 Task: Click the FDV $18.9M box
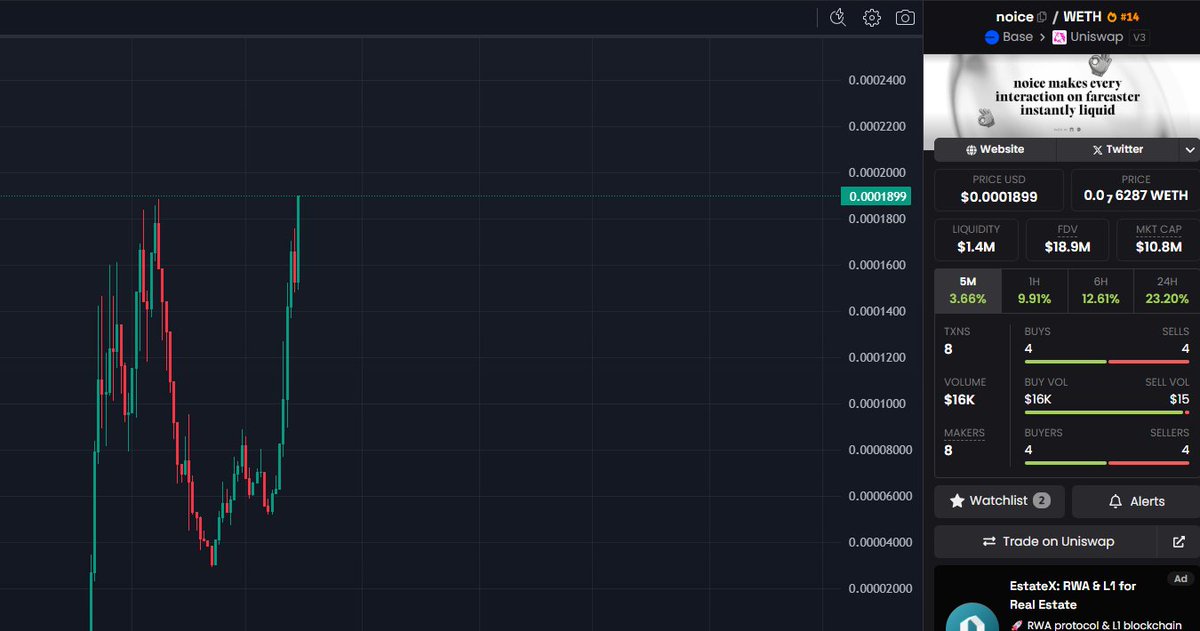tap(1067, 240)
